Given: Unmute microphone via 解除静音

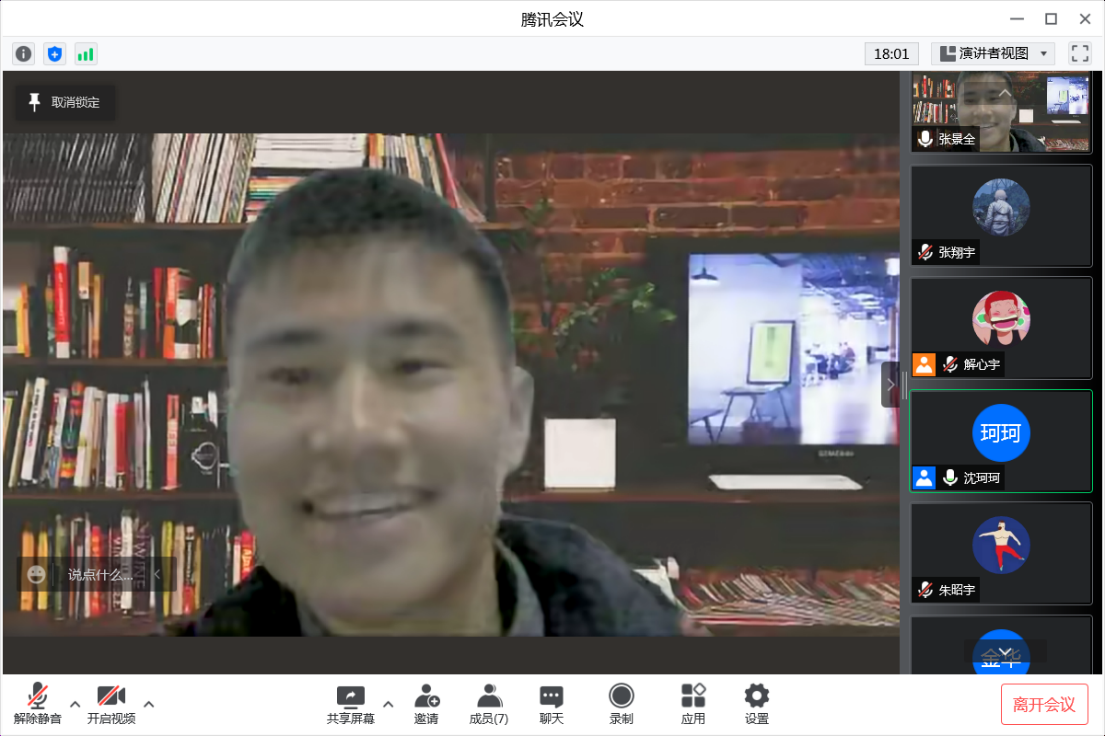Looking at the screenshot, I should pyautogui.click(x=38, y=704).
